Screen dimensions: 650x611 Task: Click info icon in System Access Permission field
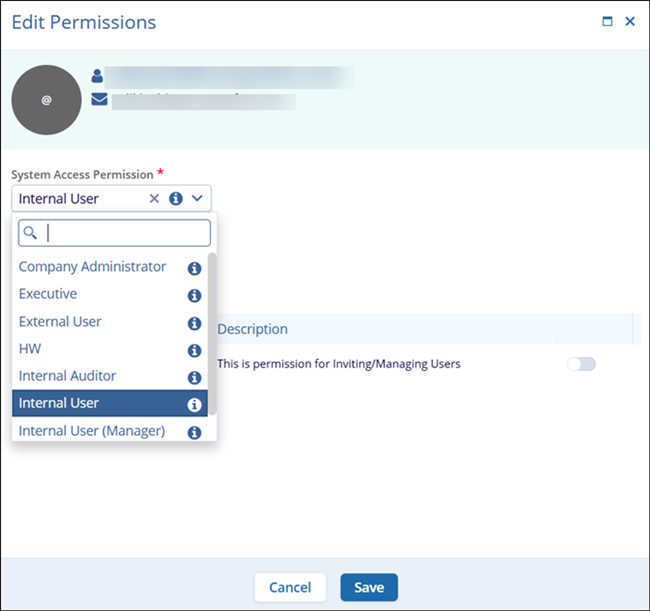(x=175, y=199)
